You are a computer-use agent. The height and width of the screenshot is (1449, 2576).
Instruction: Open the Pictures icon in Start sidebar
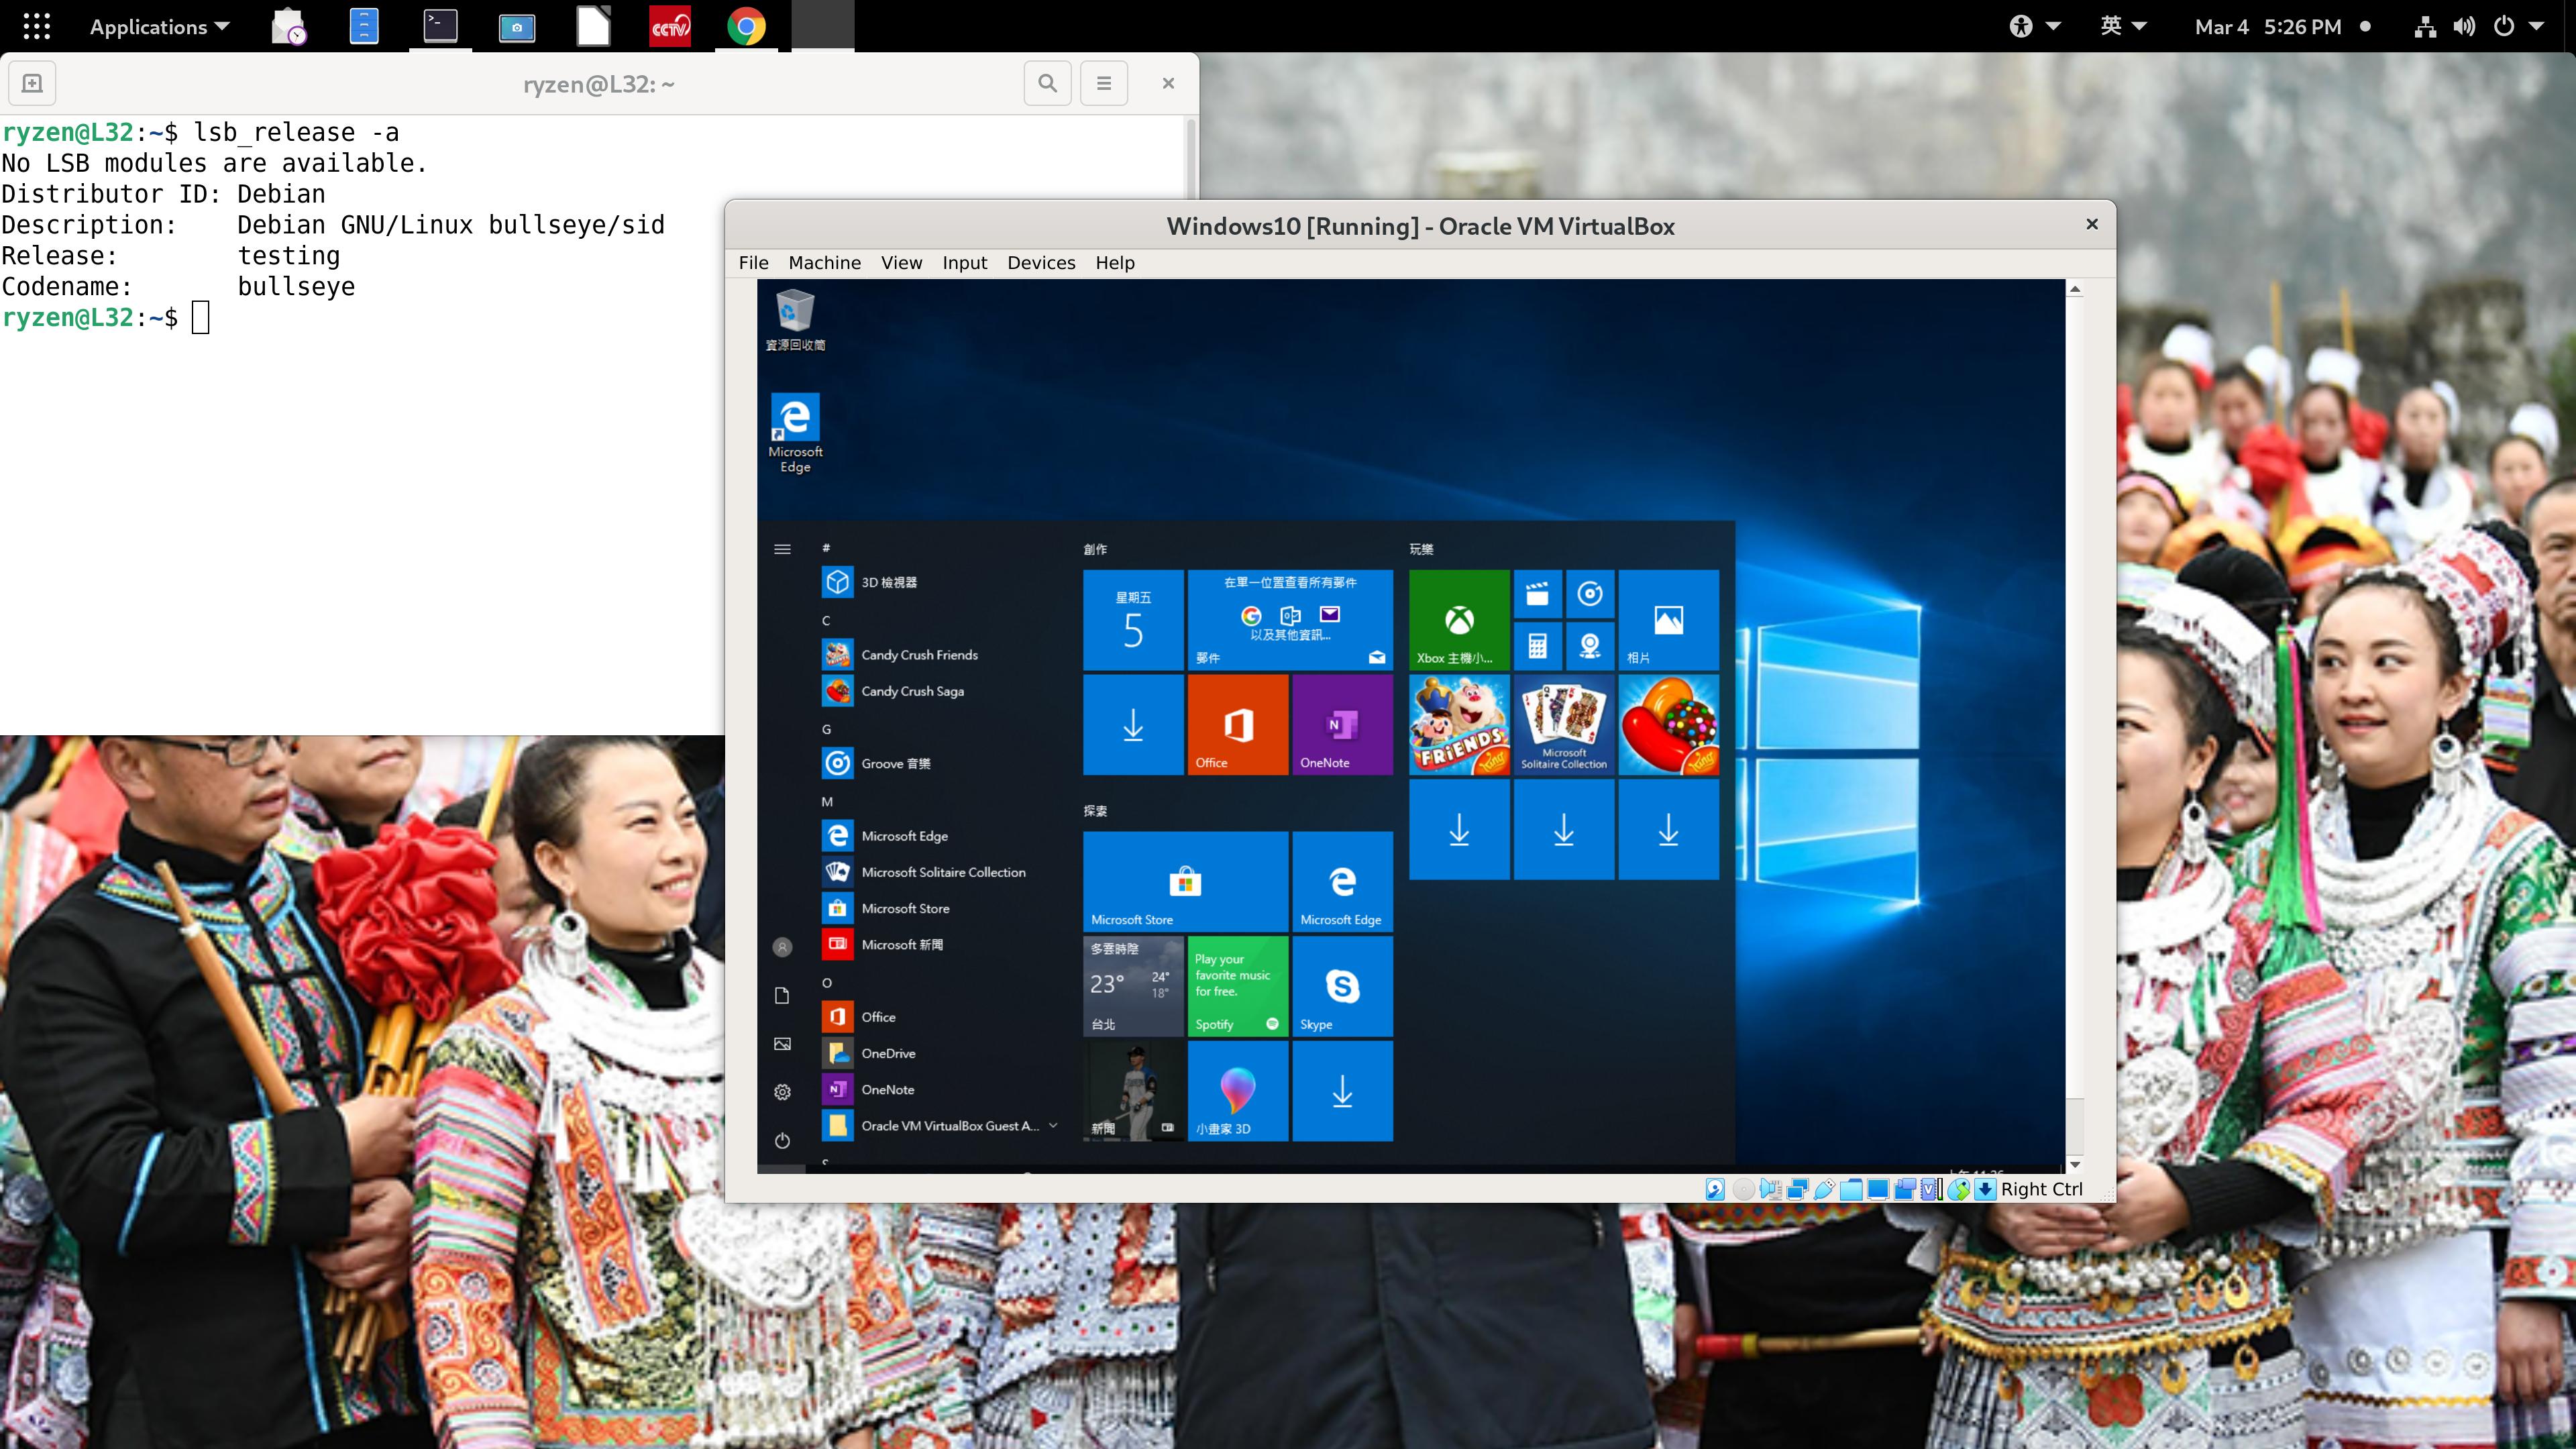pos(782,1044)
